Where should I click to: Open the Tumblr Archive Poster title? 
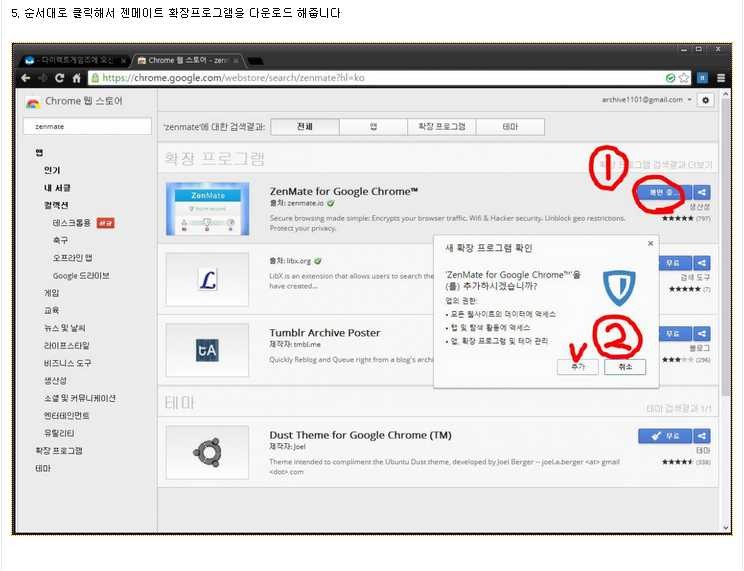(x=325, y=333)
